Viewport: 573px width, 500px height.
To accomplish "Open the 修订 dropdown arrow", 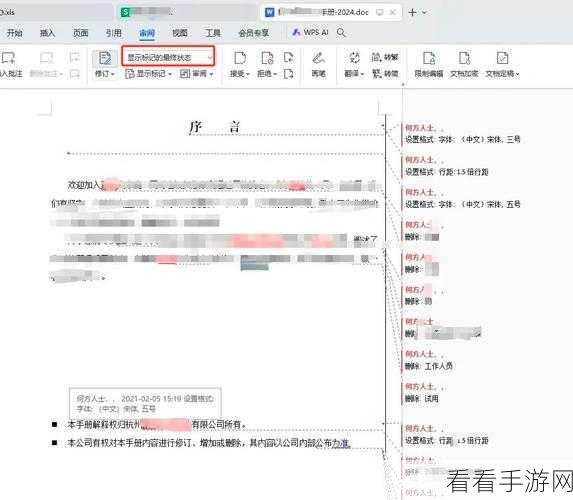I will tap(113, 74).
